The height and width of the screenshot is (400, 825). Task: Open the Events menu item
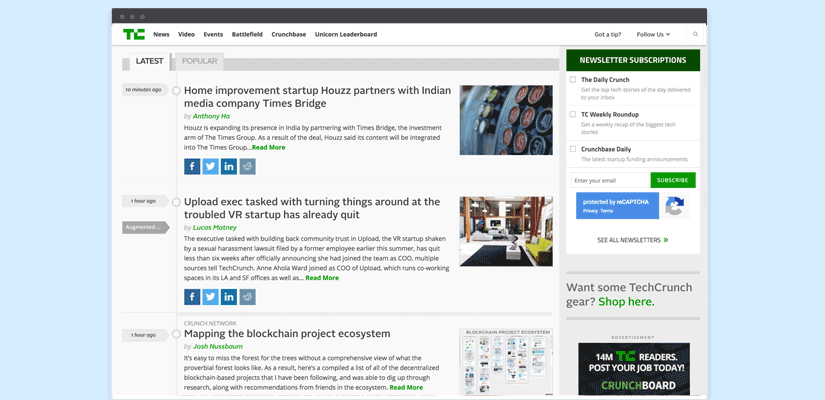(213, 34)
